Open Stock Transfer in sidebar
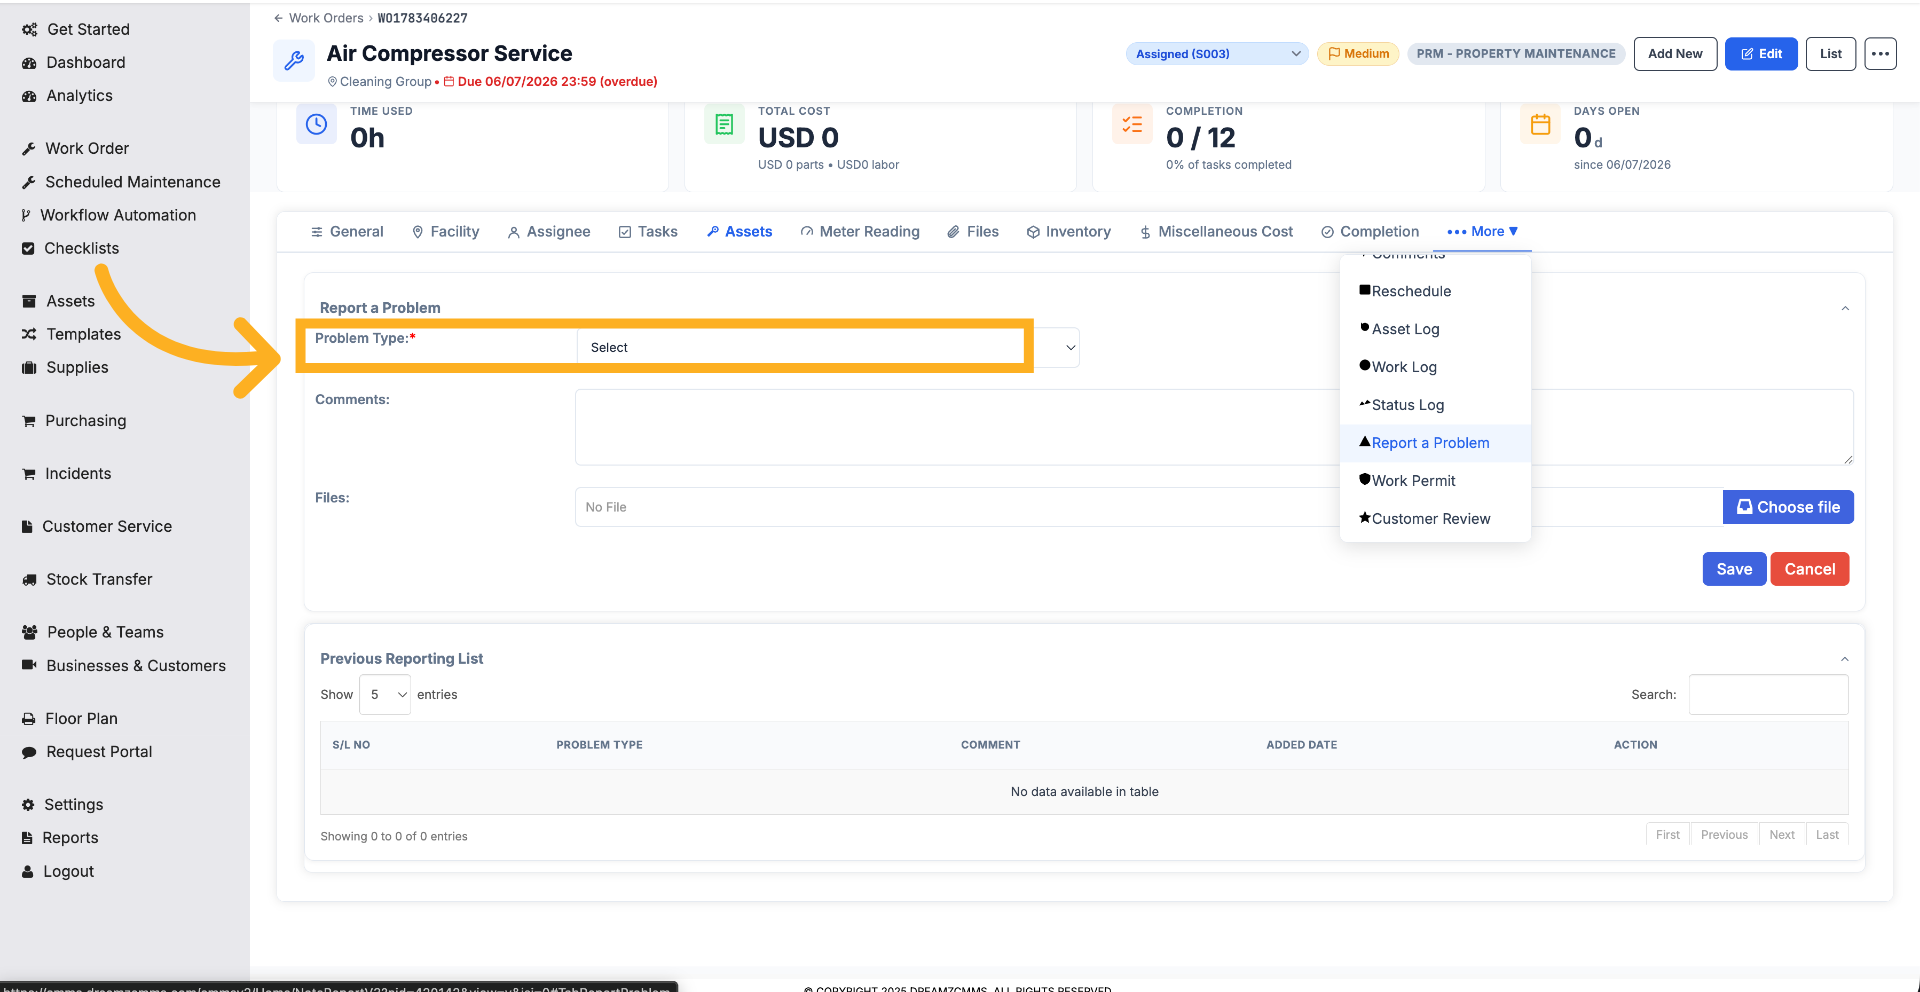 (x=87, y=580)
